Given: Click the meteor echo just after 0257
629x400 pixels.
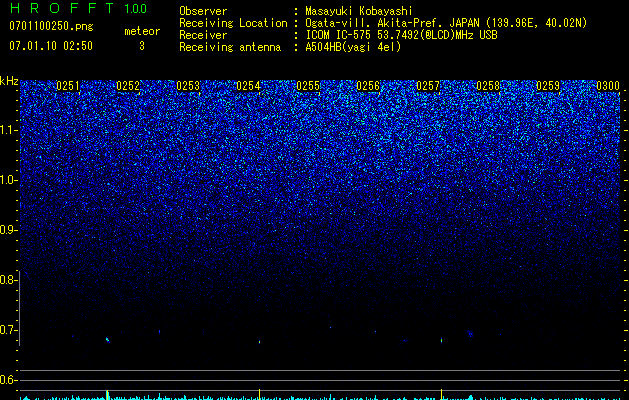Looking at the screenshot, I should coord(442,340).
